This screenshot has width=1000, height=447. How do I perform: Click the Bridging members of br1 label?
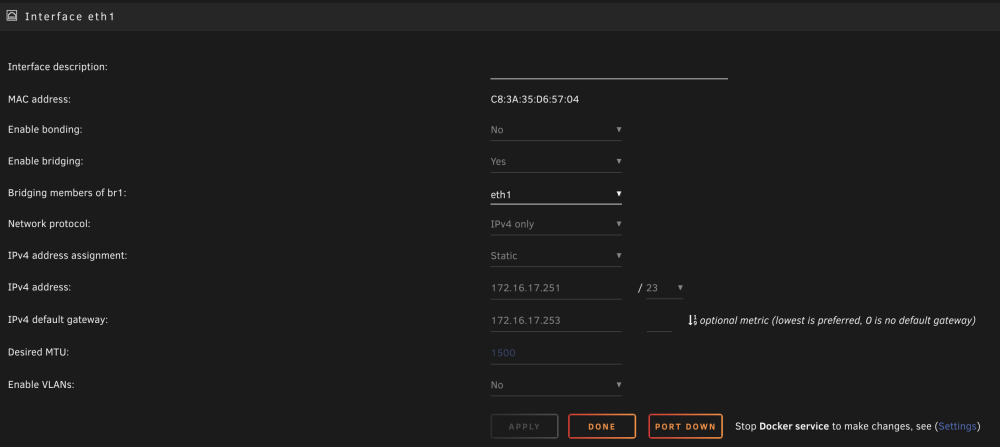coord(67,193)
